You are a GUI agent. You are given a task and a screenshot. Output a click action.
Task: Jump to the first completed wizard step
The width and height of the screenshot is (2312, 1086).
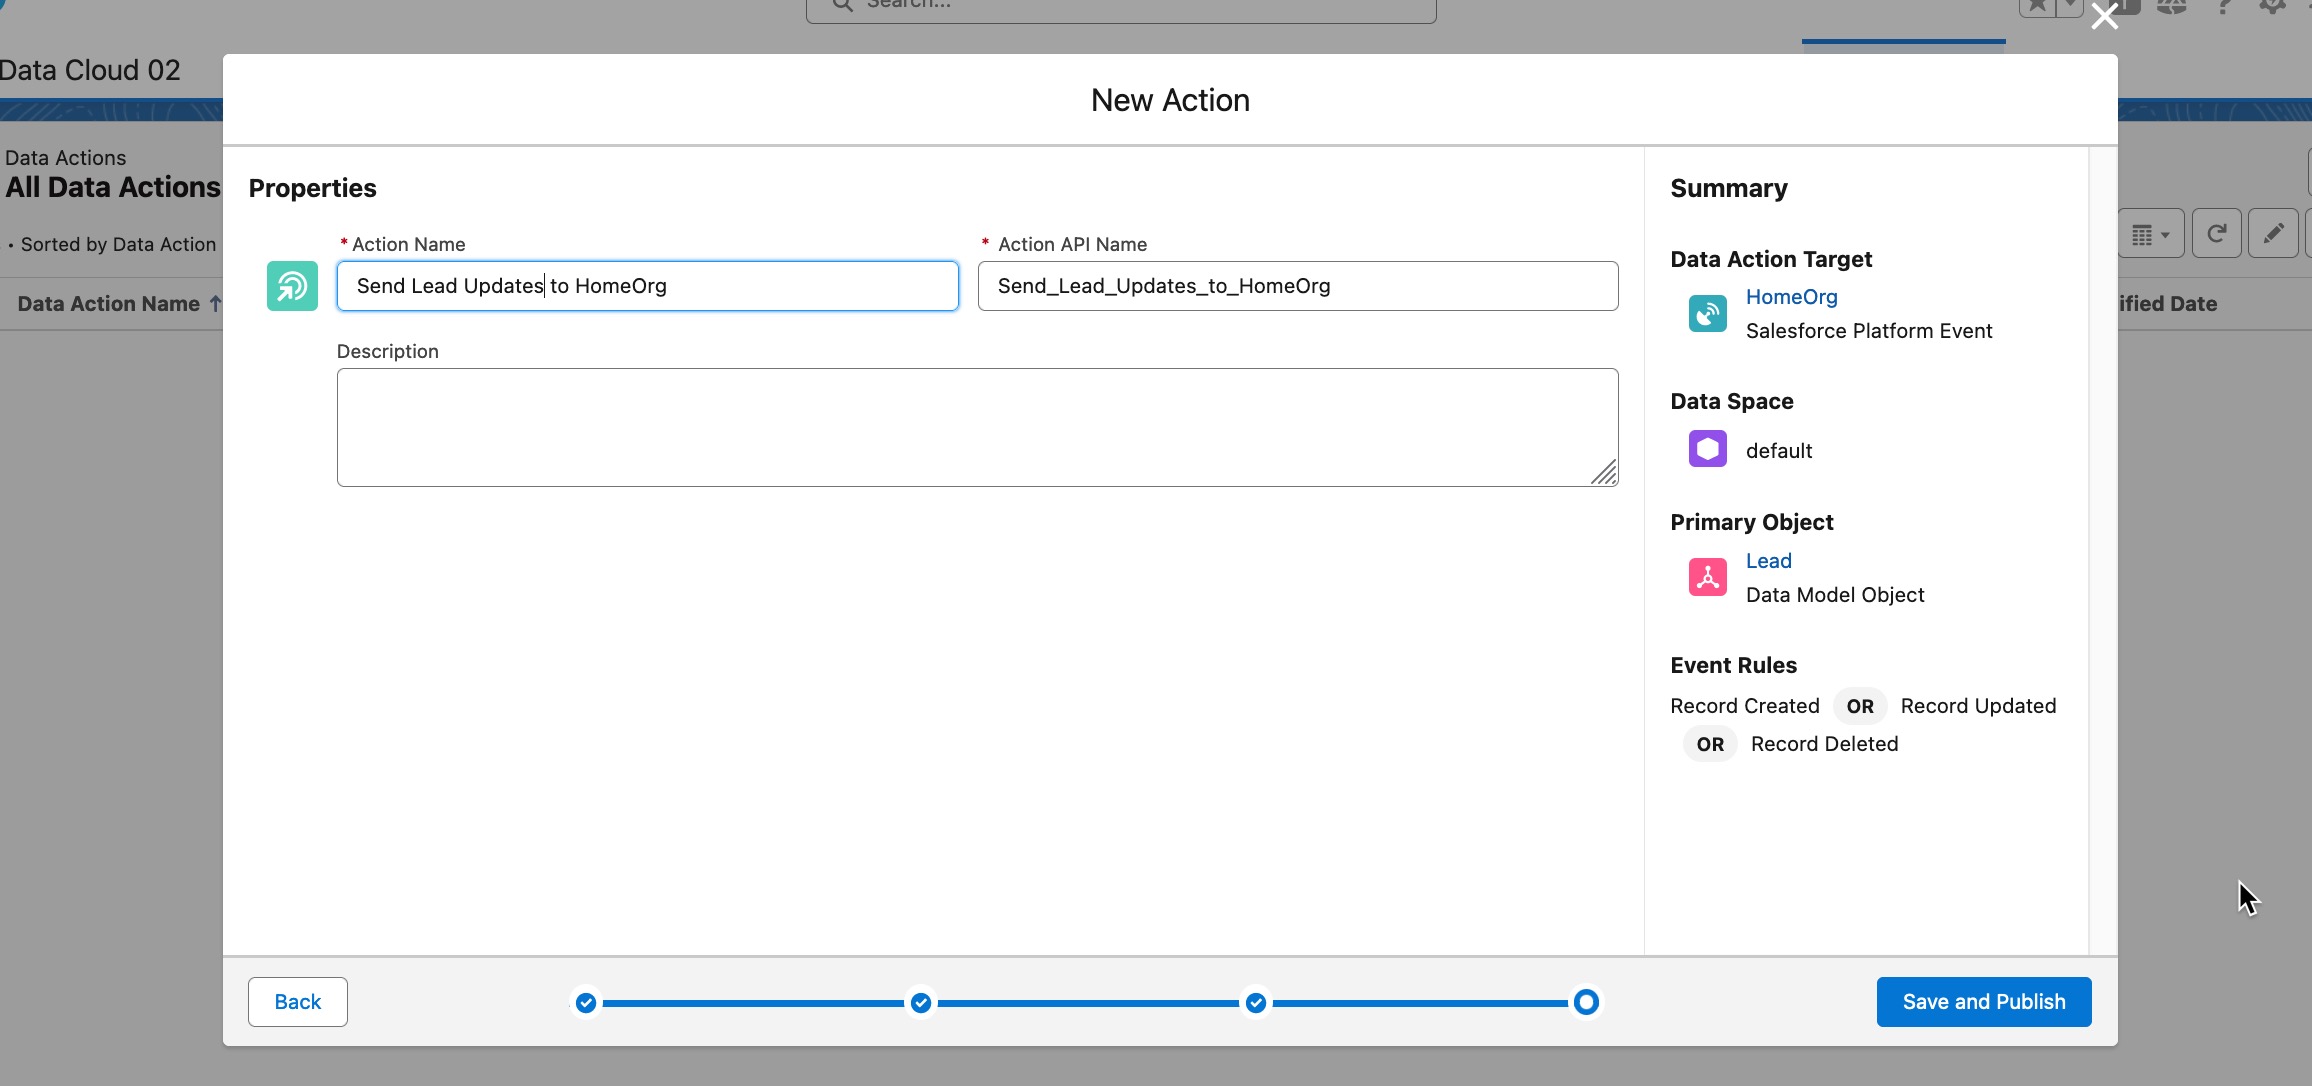click(x=586, y=1002)
